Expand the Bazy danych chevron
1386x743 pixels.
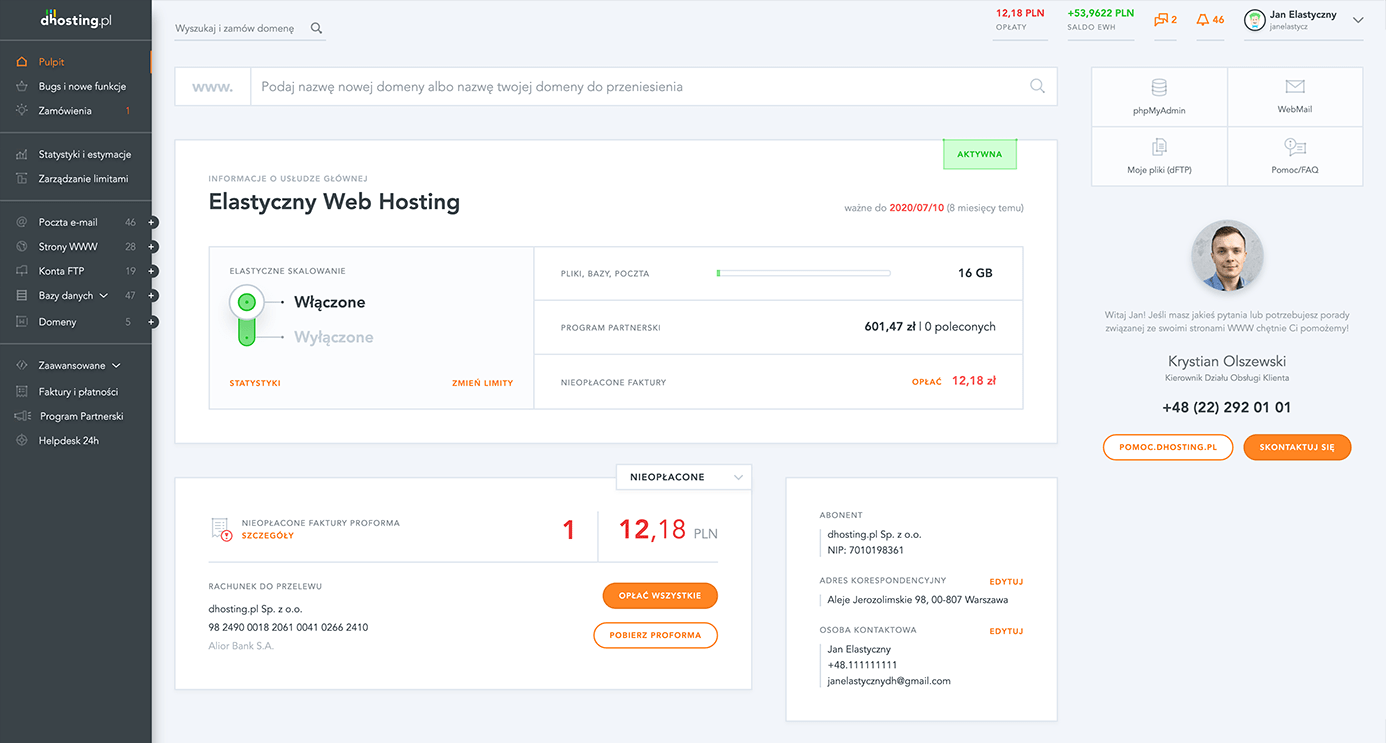[102, 296]
